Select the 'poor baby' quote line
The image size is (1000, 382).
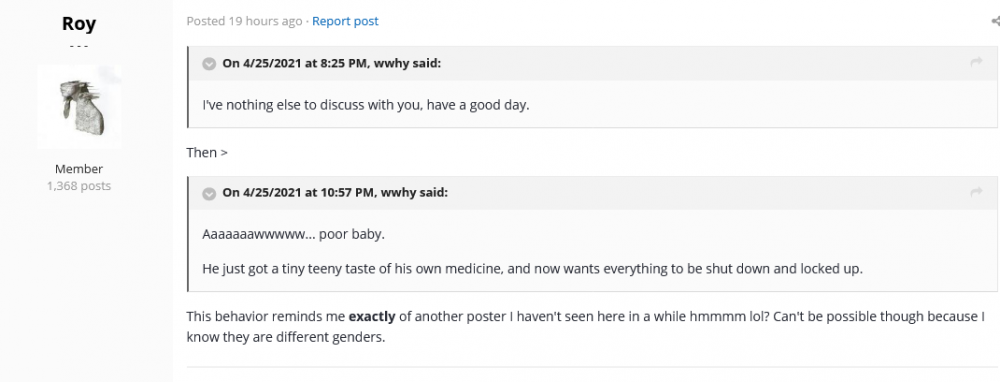(x=293, y=234)
